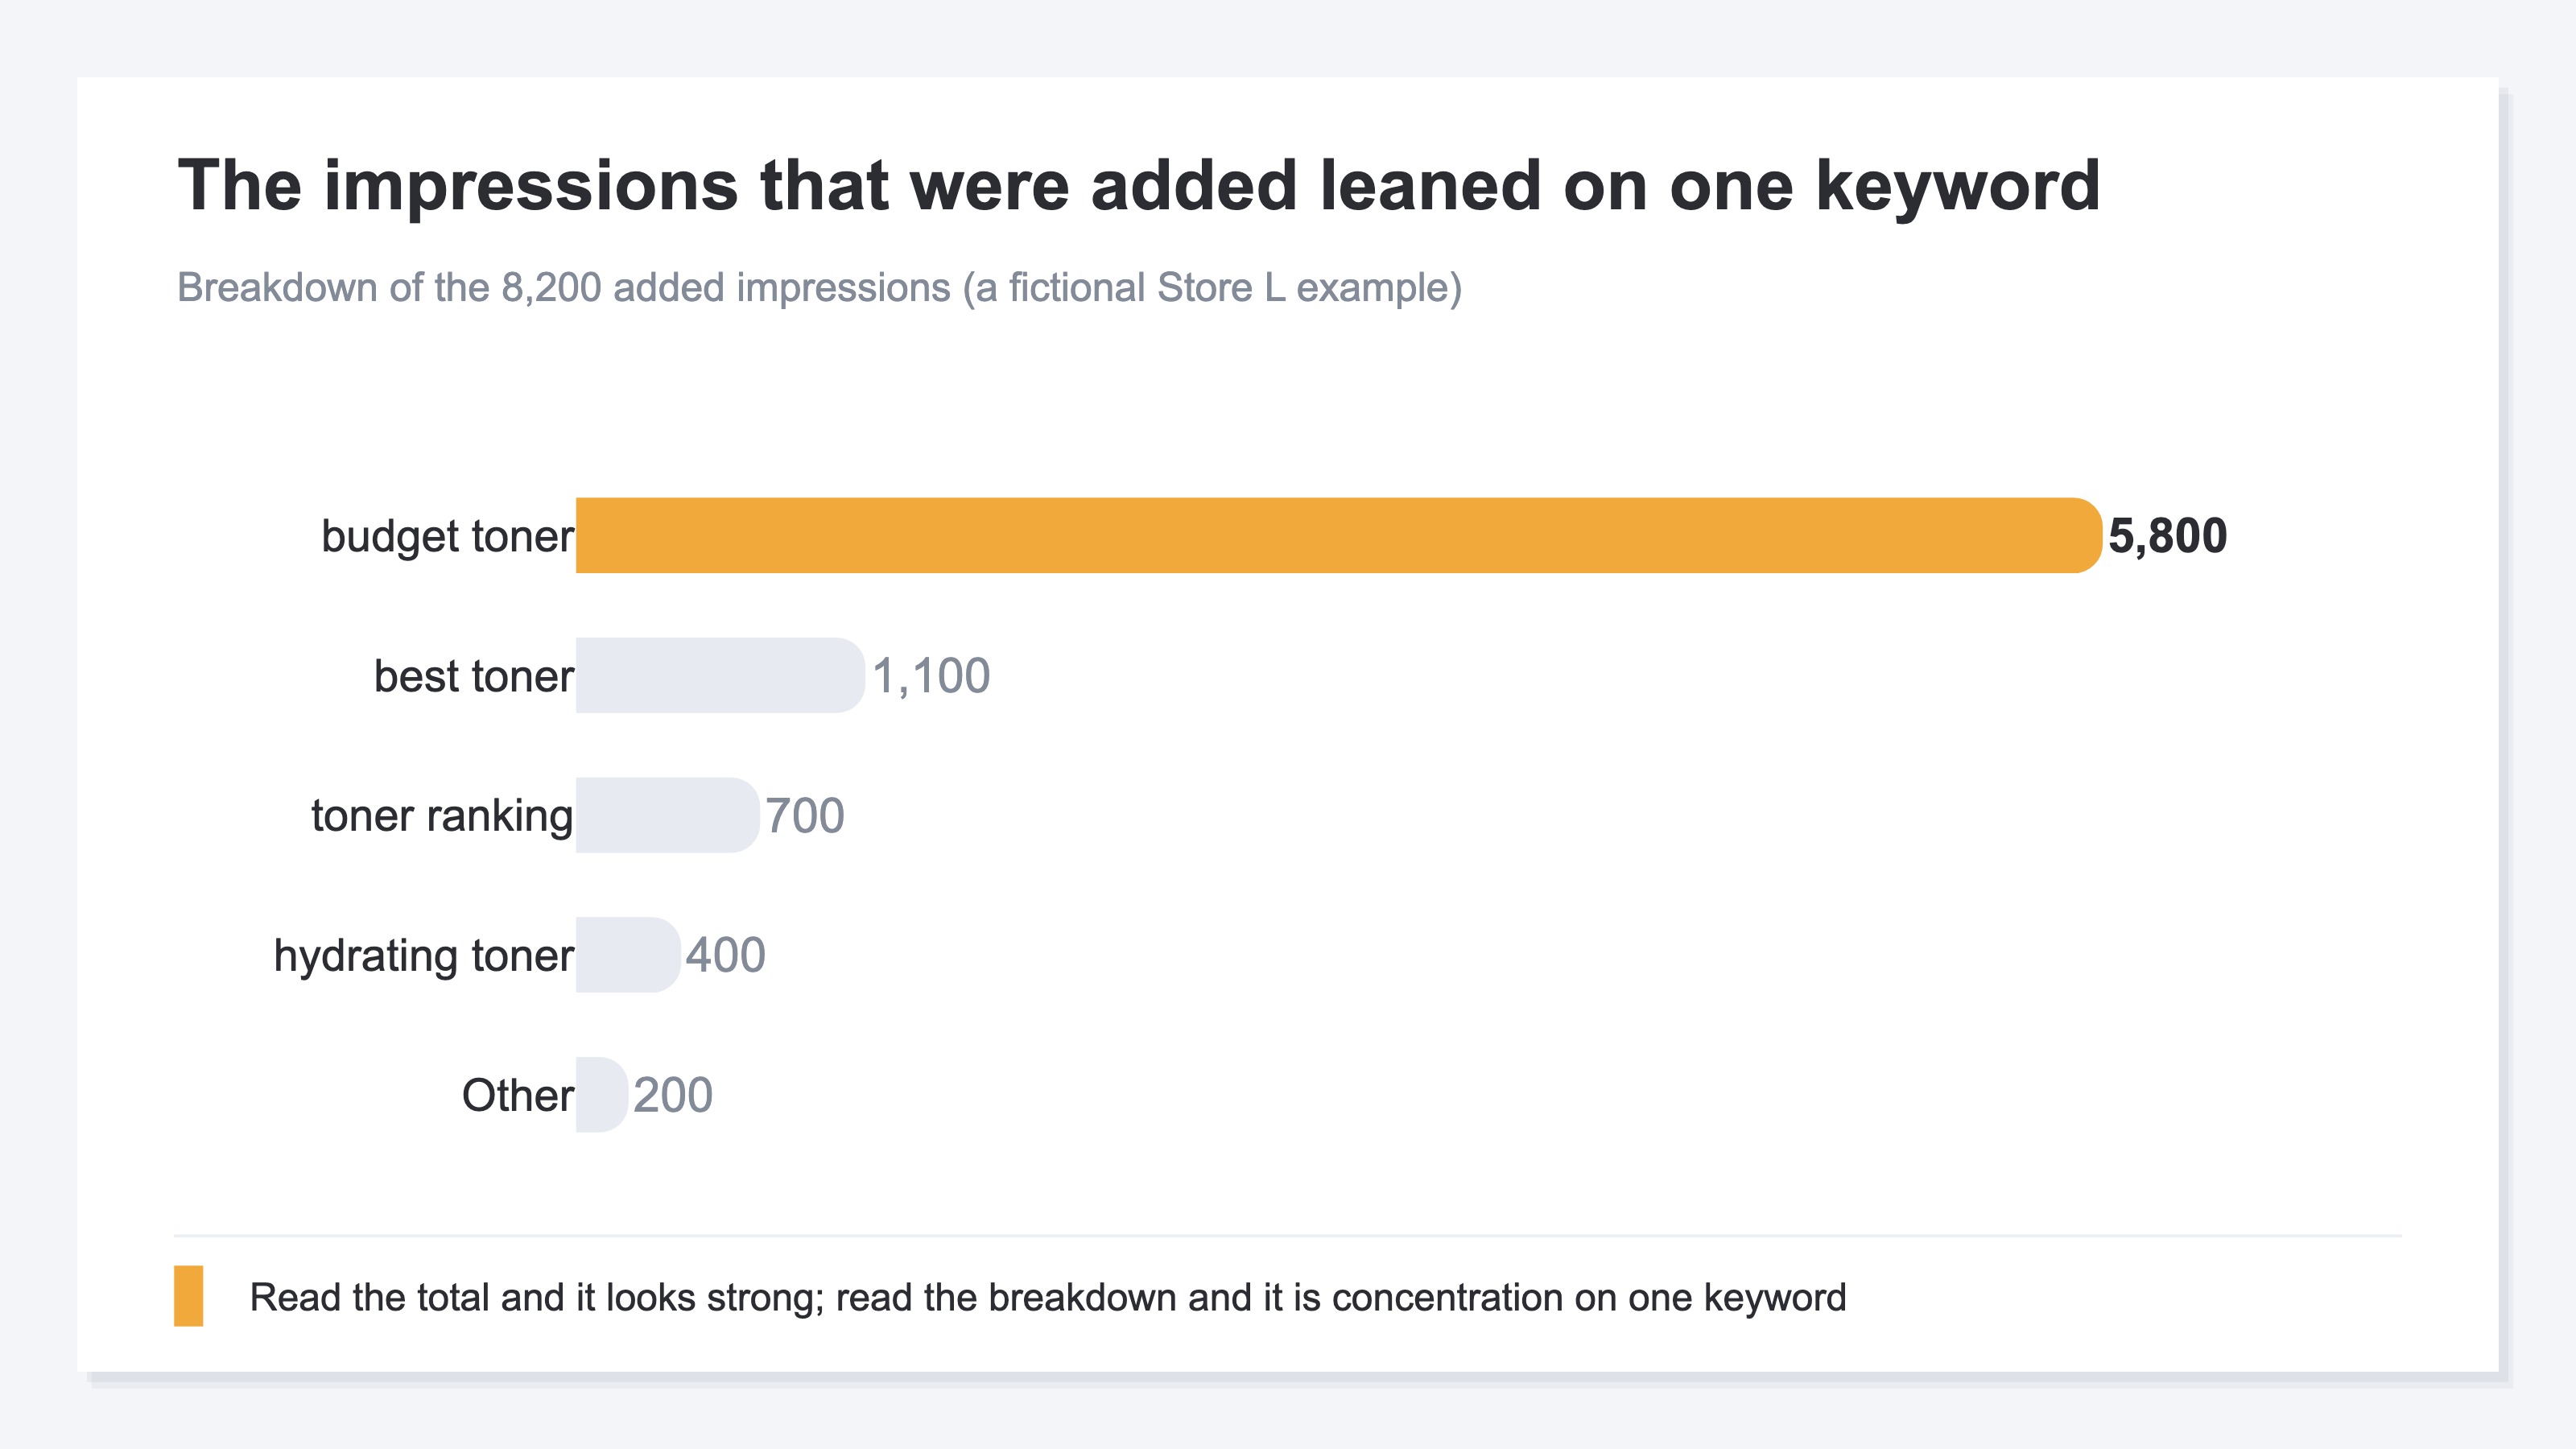Click the 1,100 value label
This screenshot has height=1449, width=2576.
point(931,676)
